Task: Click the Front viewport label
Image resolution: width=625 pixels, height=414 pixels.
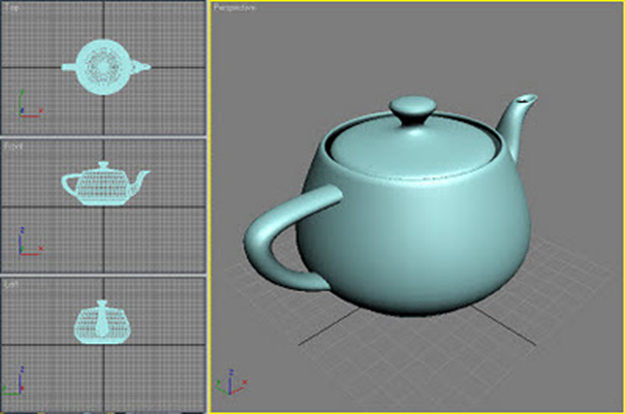Action: 13,145
